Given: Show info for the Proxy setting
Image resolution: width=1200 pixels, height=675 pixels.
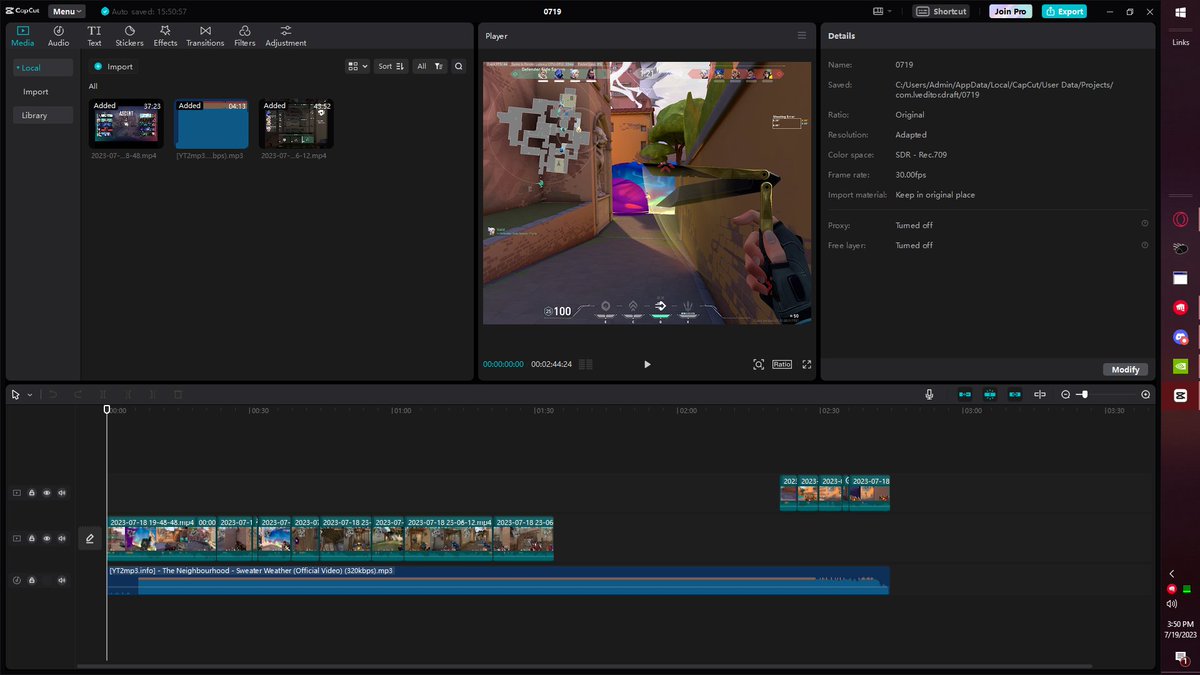Looking at the screenshot, I should click(x=1145, y=224).
